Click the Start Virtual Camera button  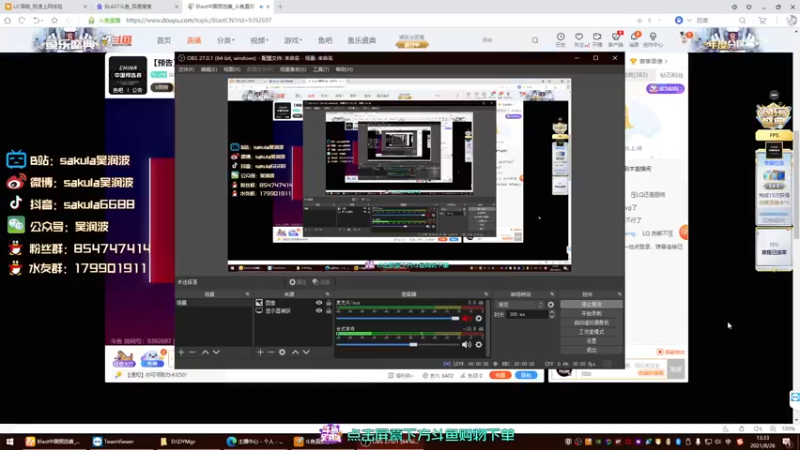[x=591, y=322]
